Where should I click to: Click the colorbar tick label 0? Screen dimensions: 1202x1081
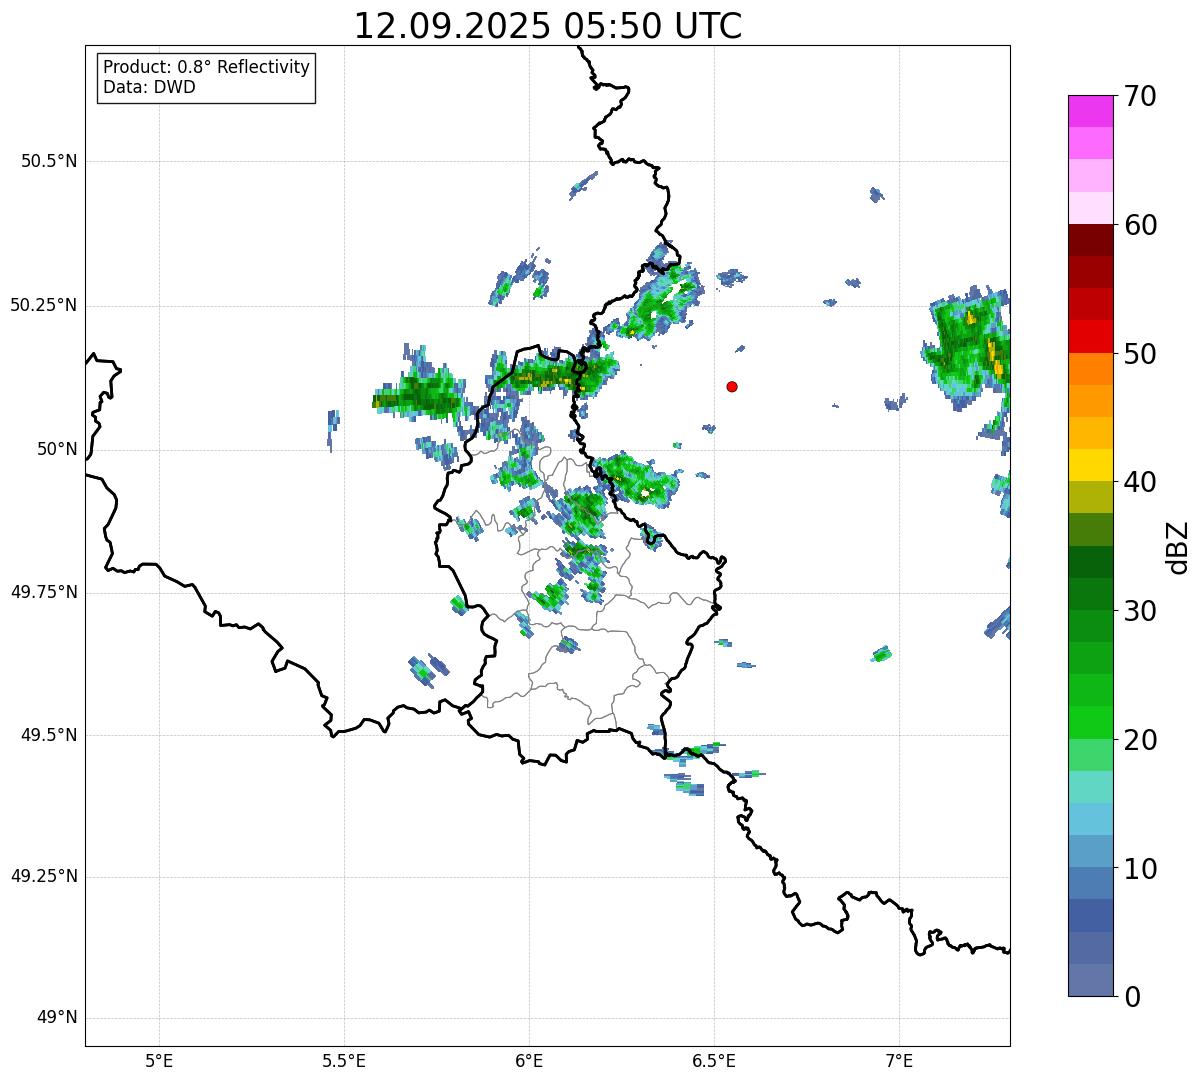(x=1132, y=997)
